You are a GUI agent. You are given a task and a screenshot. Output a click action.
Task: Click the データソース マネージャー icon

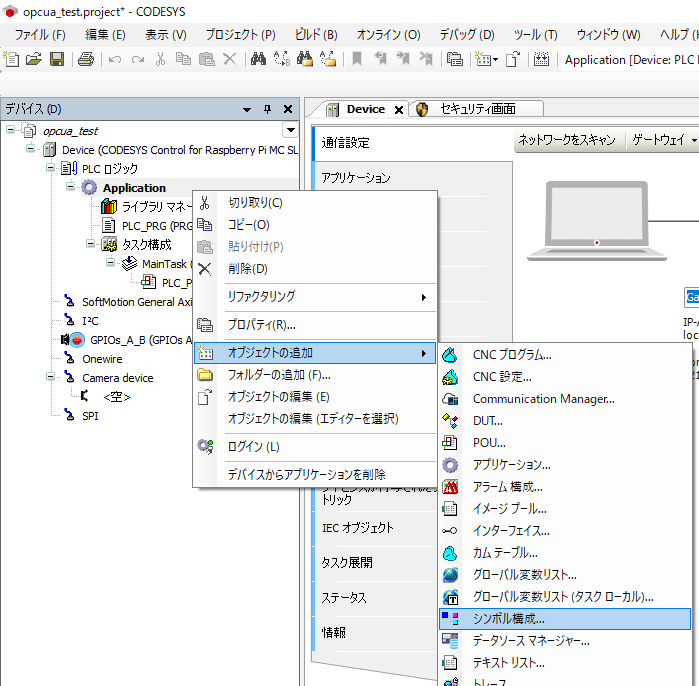pos(450,641)
